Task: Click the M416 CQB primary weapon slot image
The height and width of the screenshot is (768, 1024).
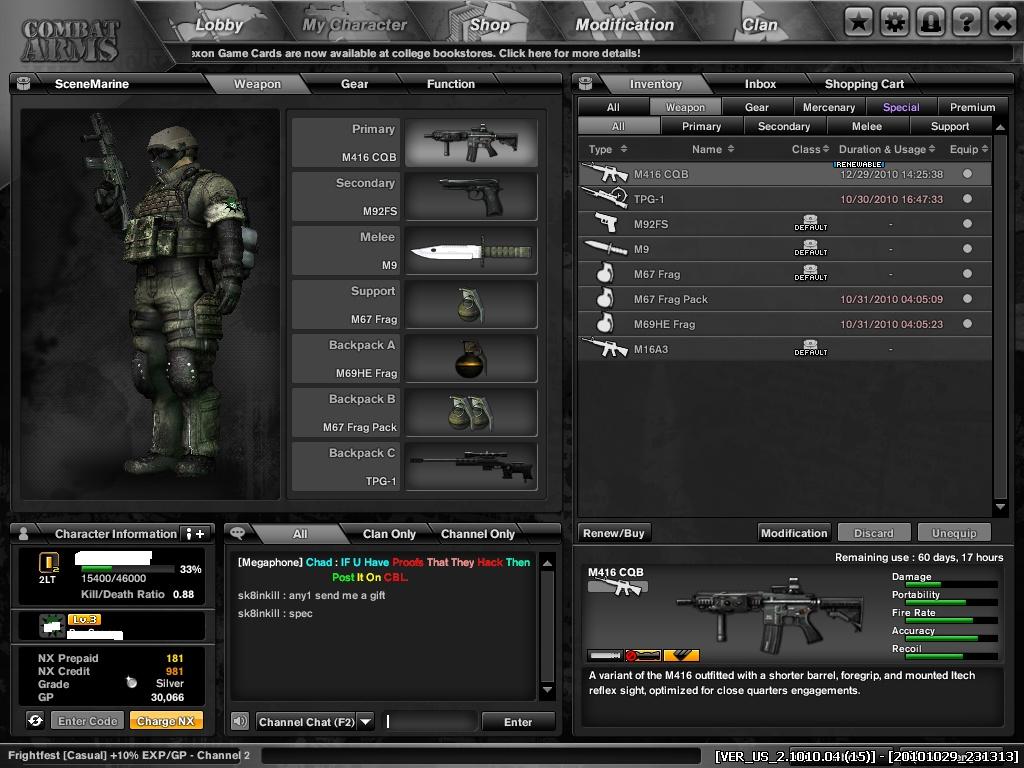Action: click(x=471, y=142)
